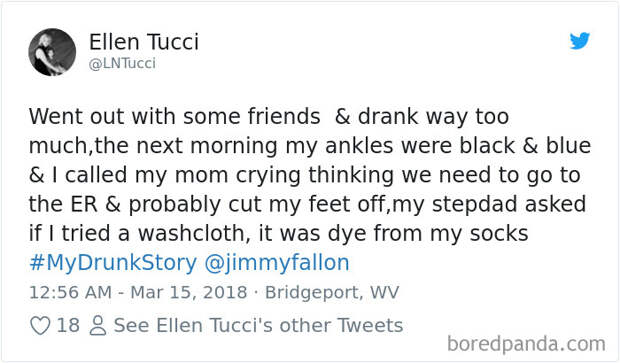Click the Mar 15, 2018 date

[189, 293]
